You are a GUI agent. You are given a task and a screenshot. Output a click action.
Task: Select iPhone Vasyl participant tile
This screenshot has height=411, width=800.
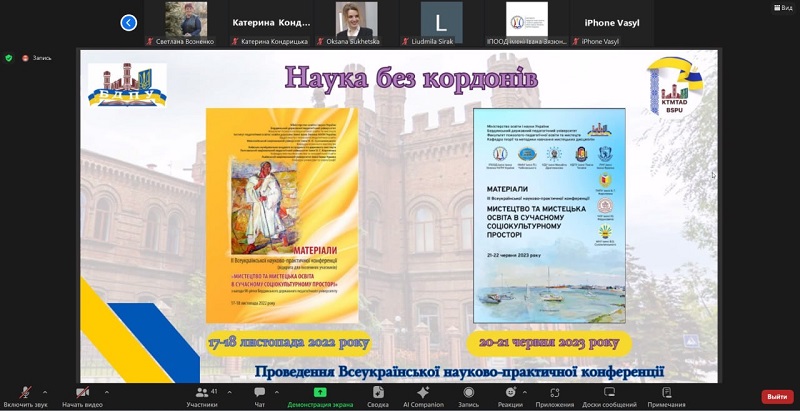coord(612,23)
